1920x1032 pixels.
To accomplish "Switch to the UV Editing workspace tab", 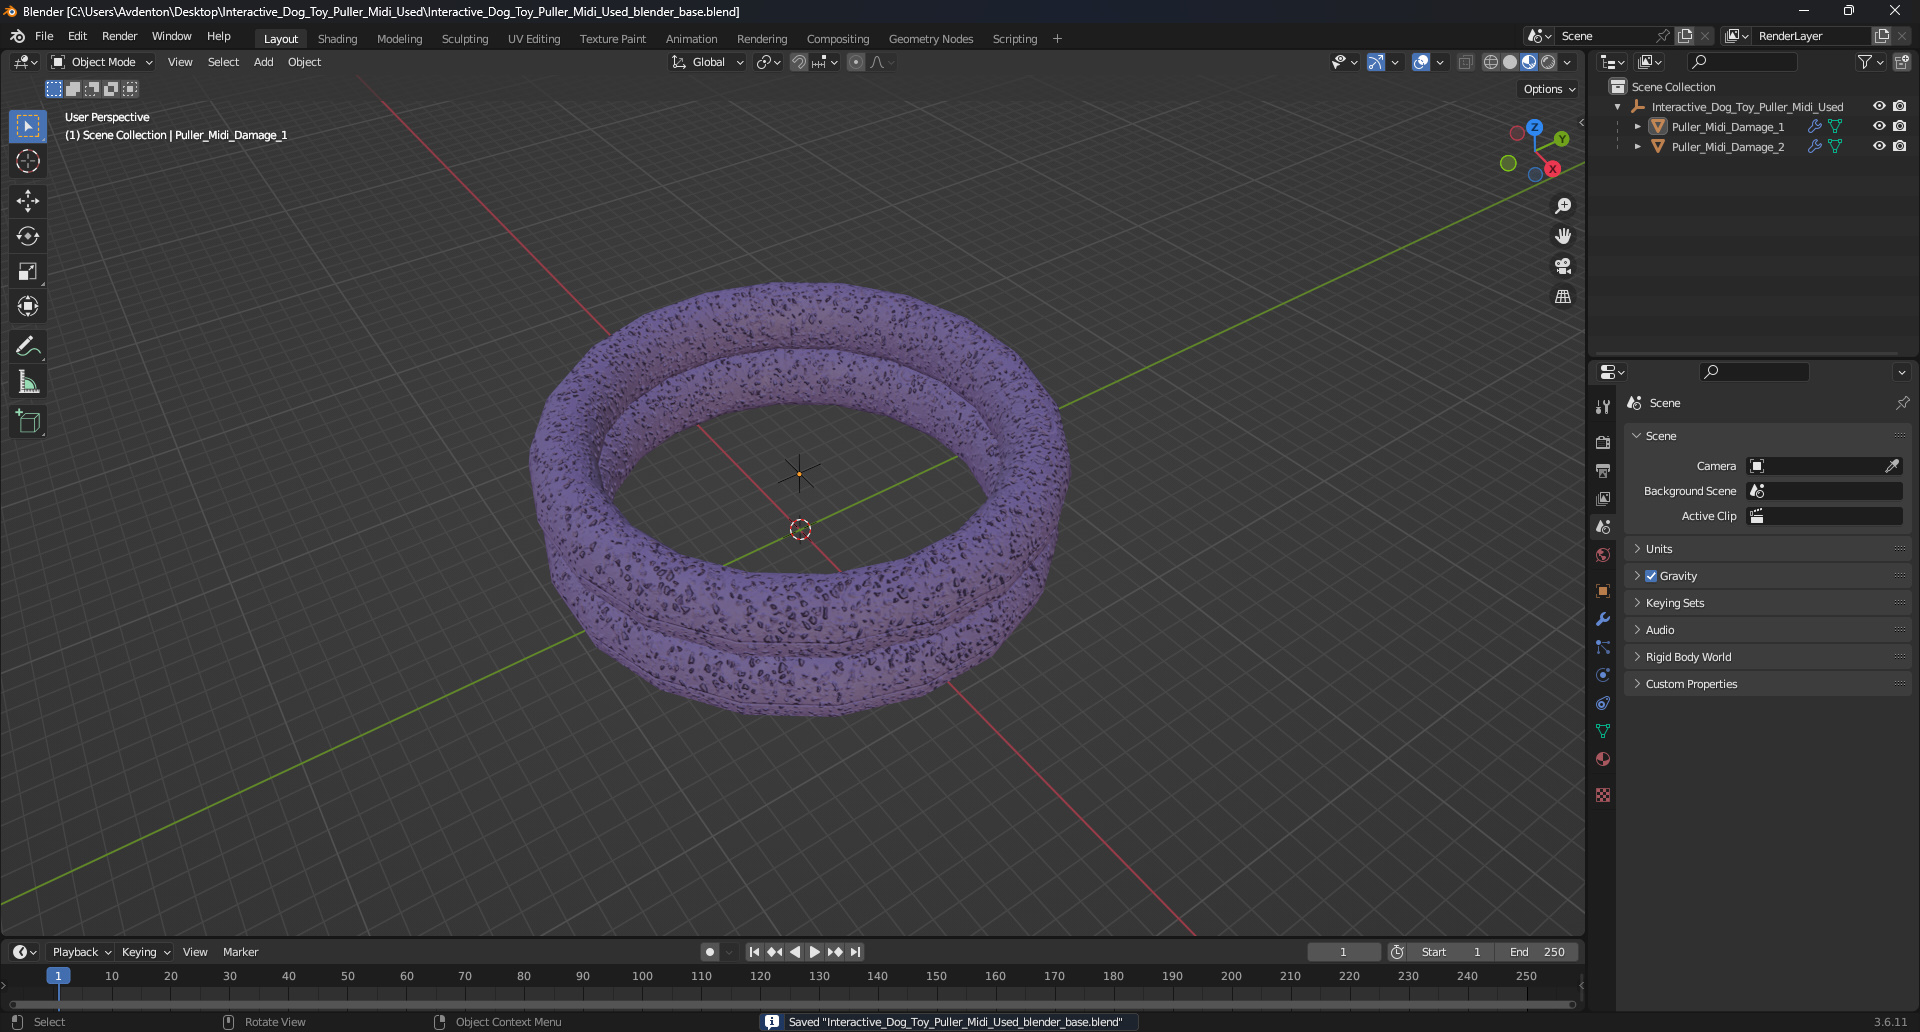I will pos(534,39).
